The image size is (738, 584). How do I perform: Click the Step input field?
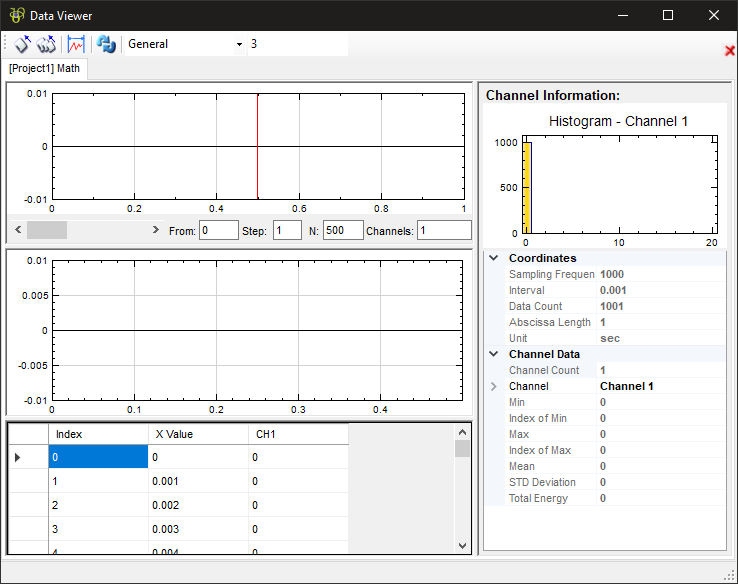click(x=286, y=230)
